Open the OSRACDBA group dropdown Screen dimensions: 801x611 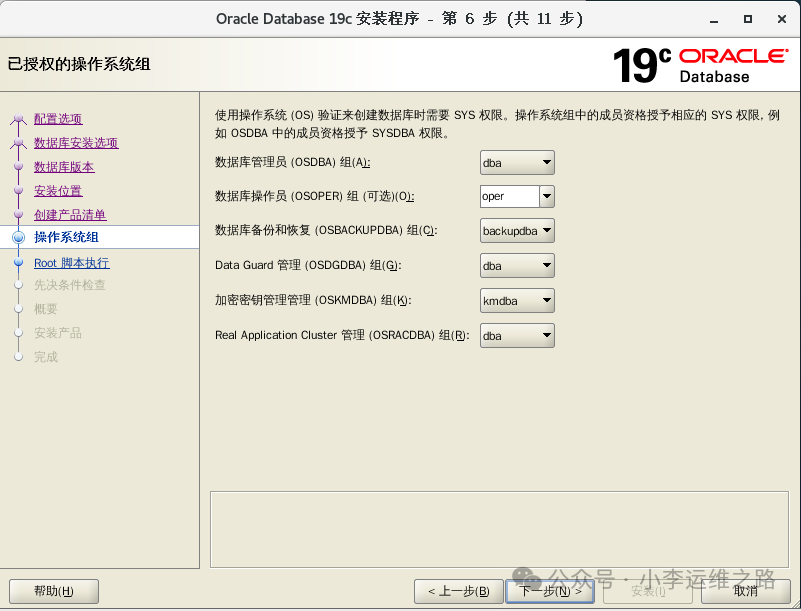click(x=517, y=336)
